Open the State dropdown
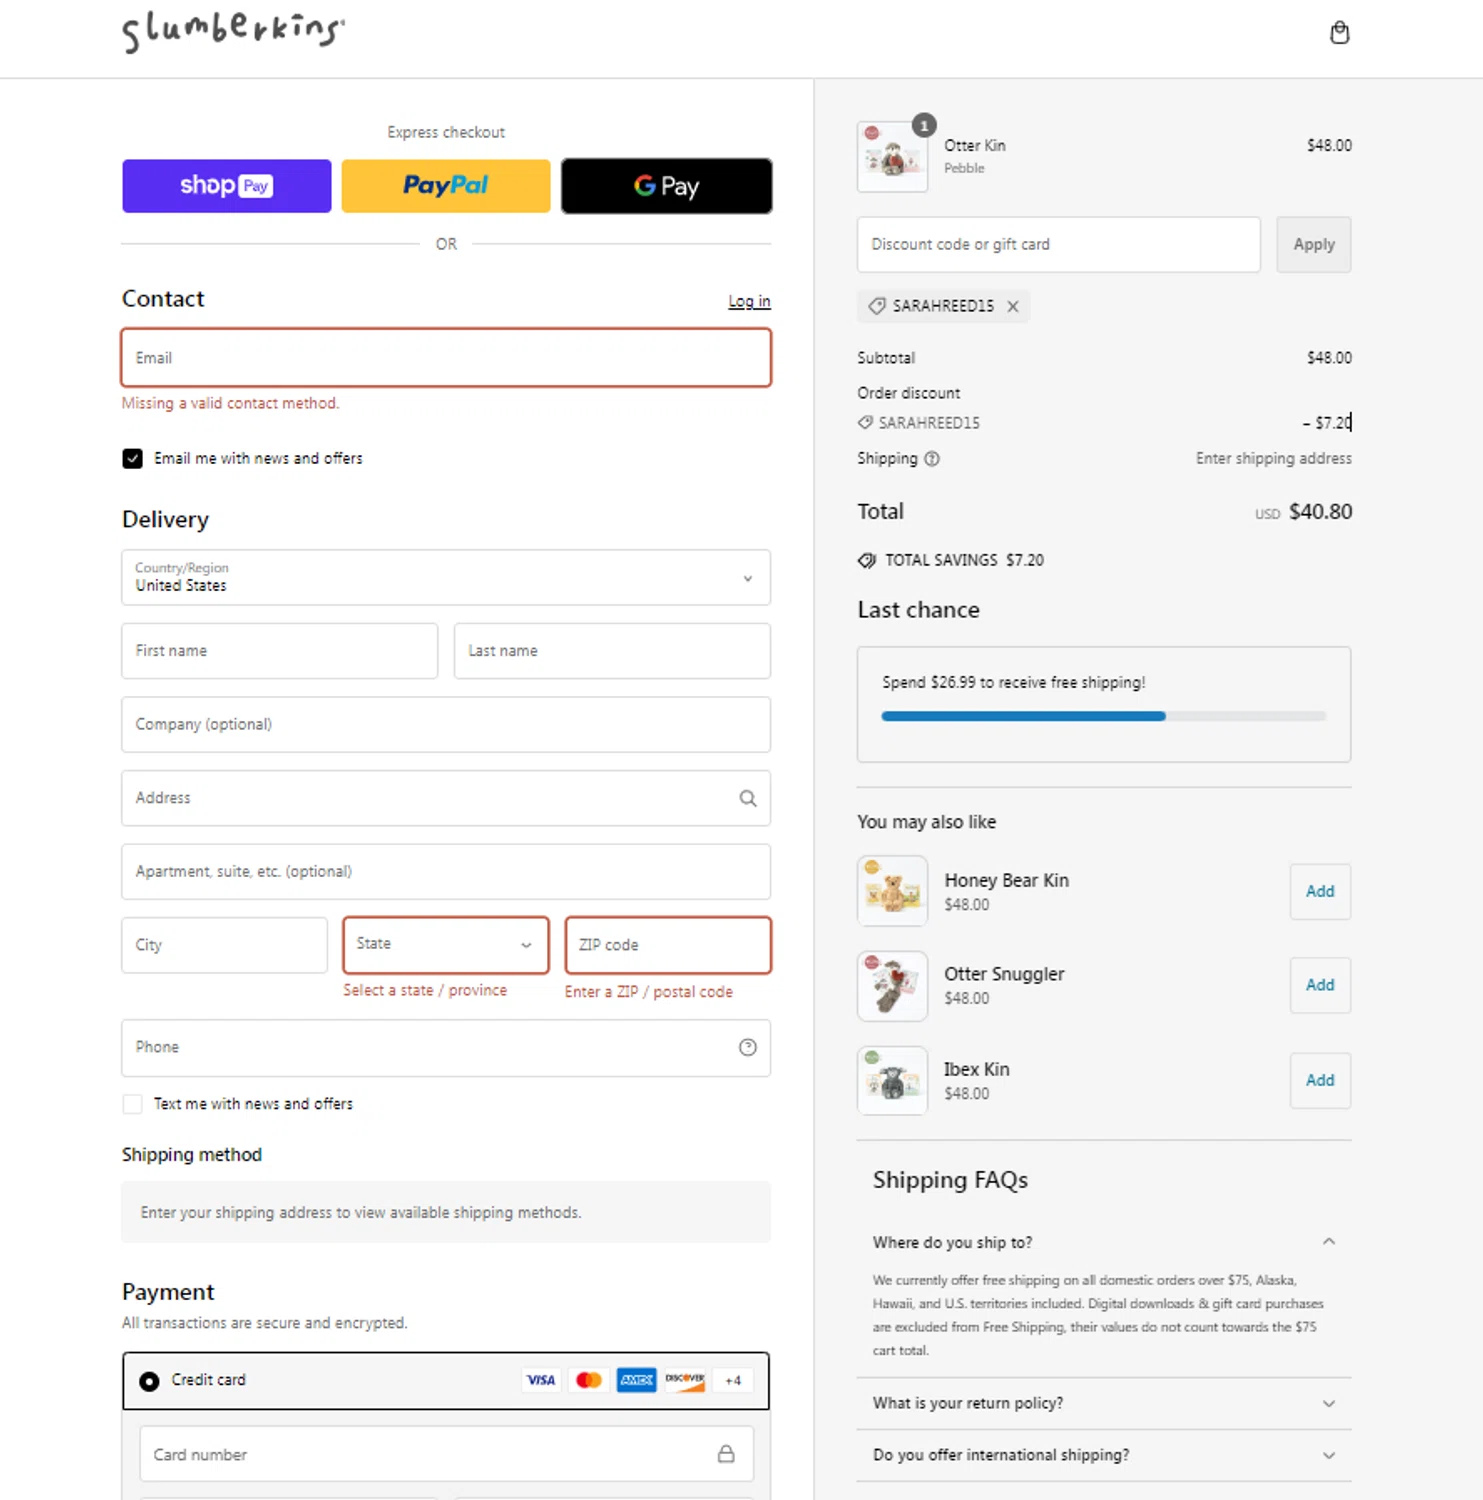Viewport: 1483px width, 1500px height. click(446, 945)
